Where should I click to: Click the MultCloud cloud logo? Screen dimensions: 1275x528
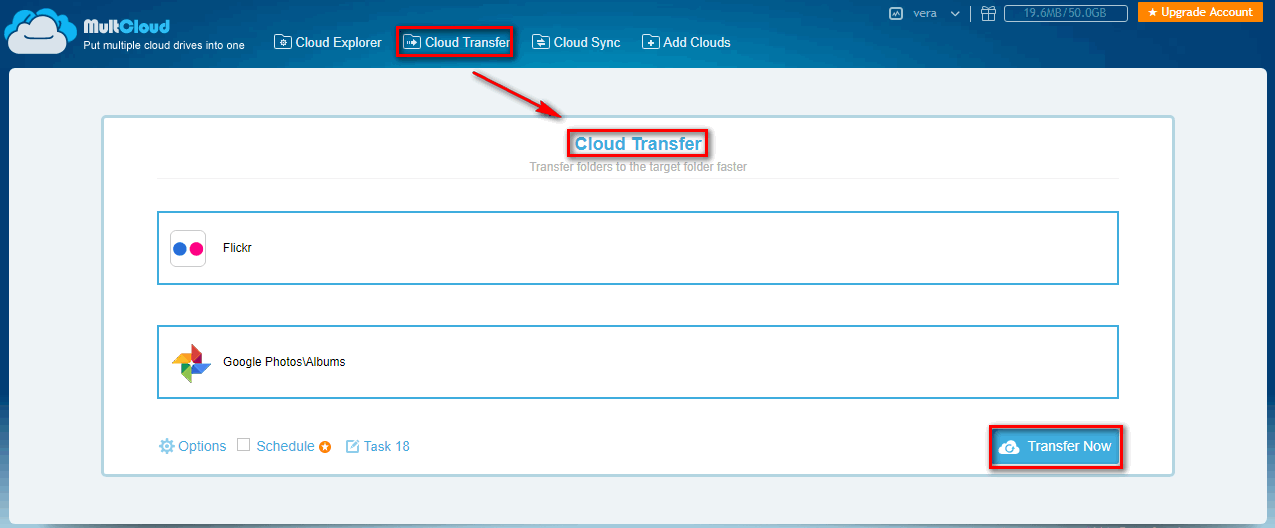coord(40,30)
